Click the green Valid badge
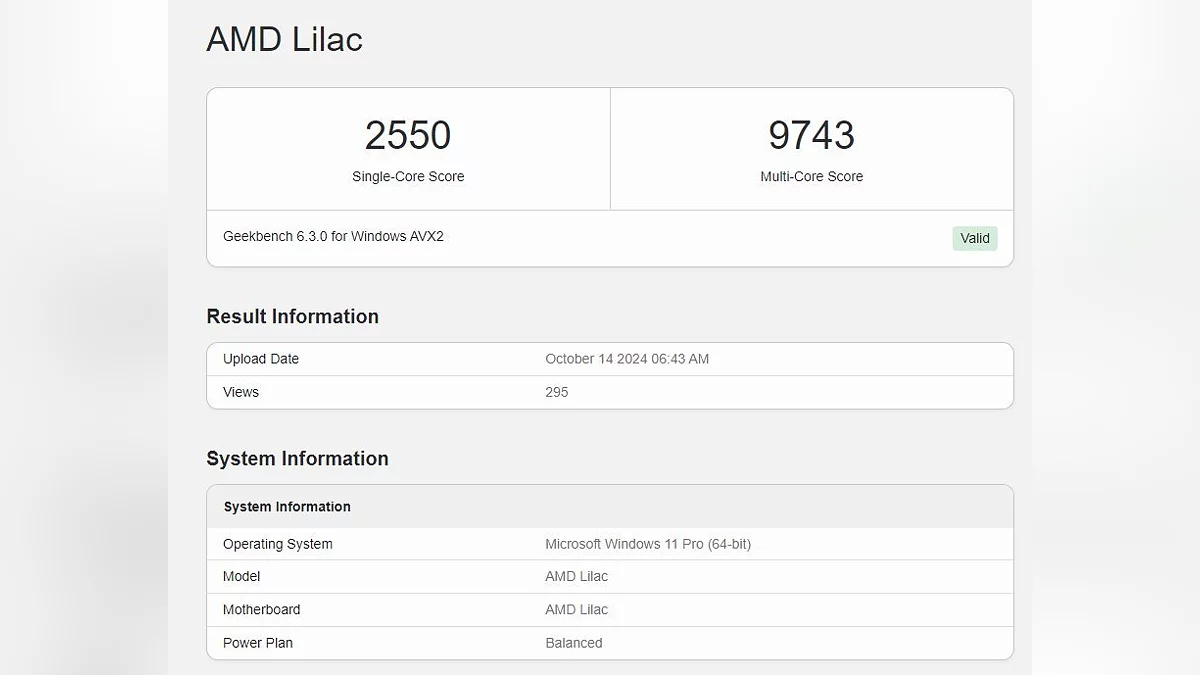1200x675 pixels. click(x=974, y=238)
